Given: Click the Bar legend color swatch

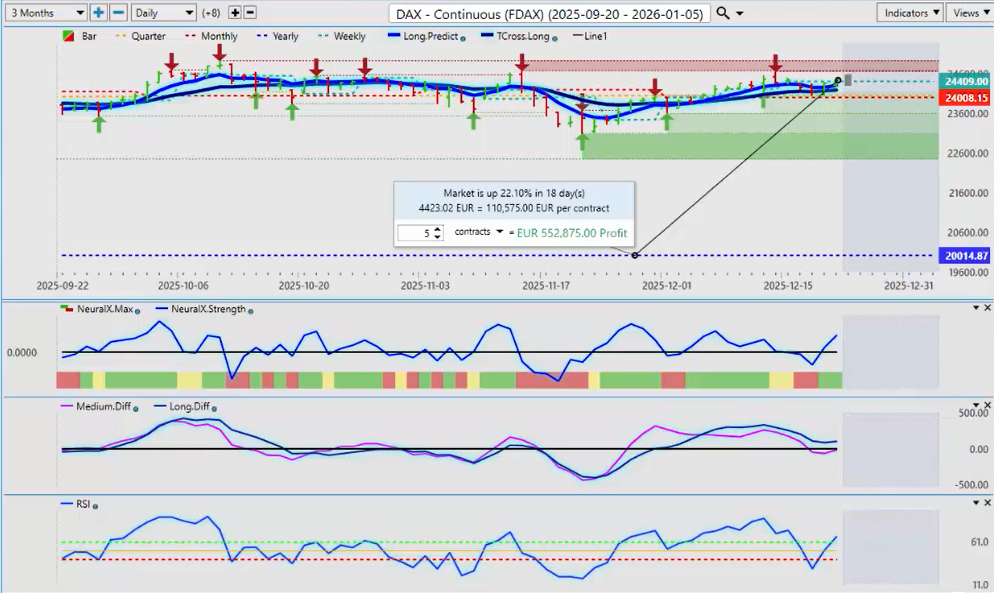Looking at the screenshot, I should 67,37.
